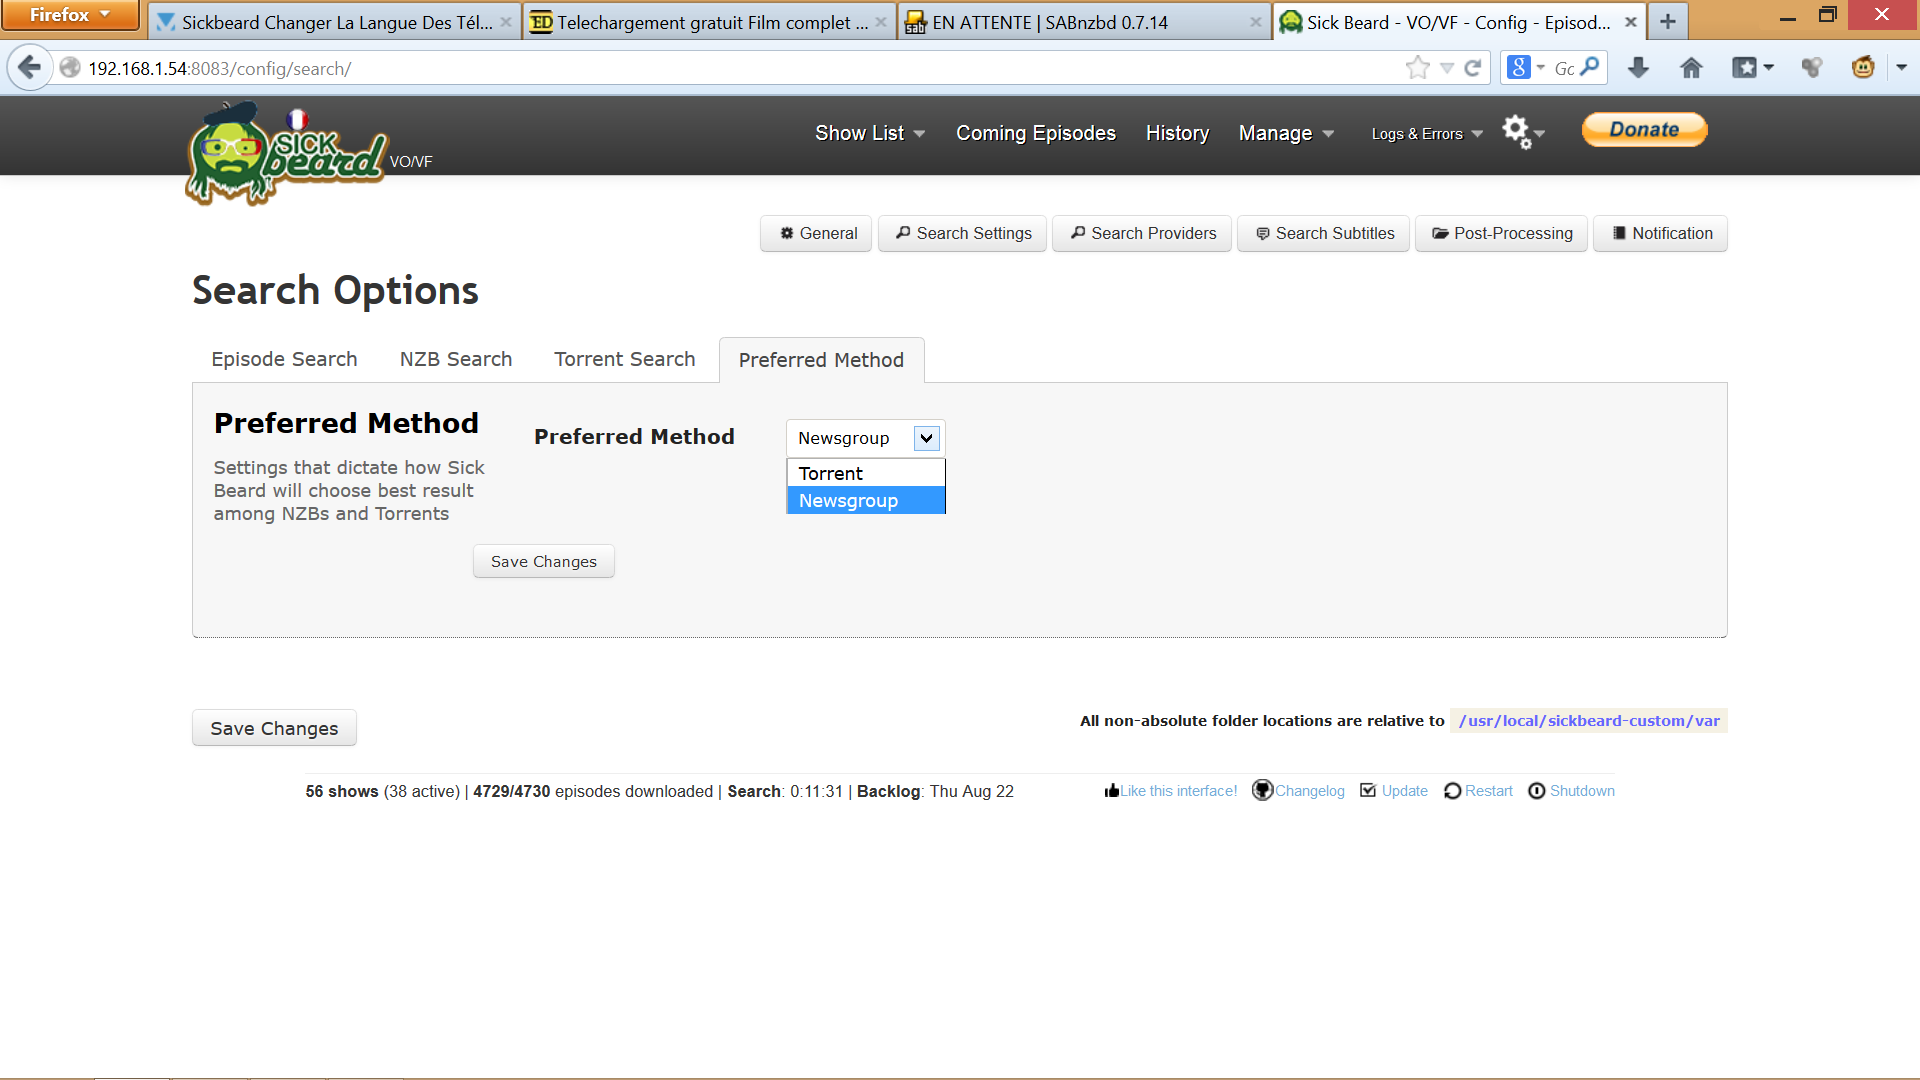
Task: Reload the page with refresh icon
Action: point(1472,68)
